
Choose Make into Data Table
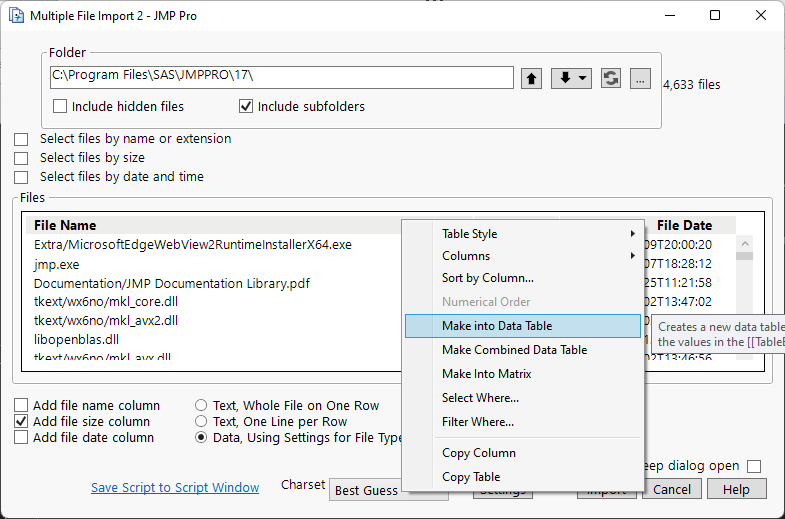point(497,326)
